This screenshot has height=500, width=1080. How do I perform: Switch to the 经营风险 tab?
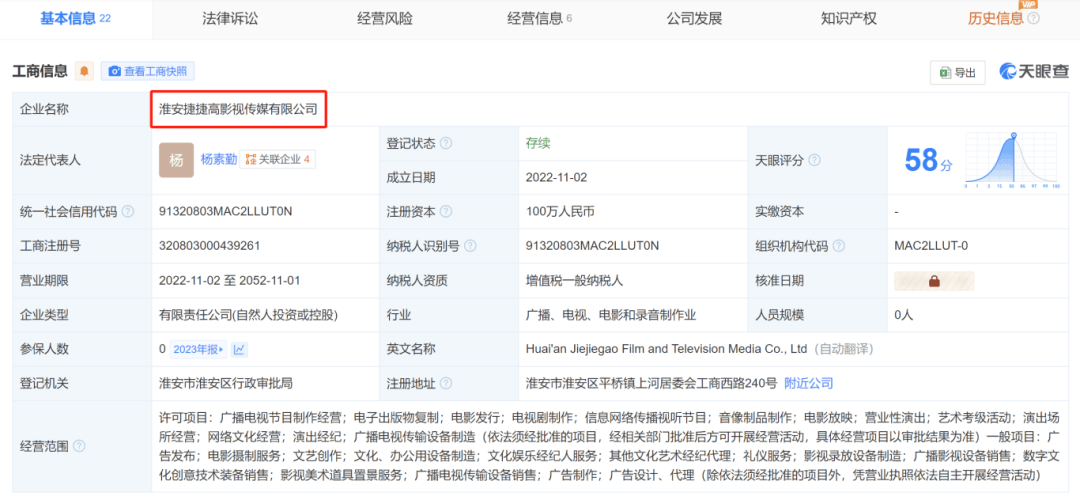(x=384, y=19)
